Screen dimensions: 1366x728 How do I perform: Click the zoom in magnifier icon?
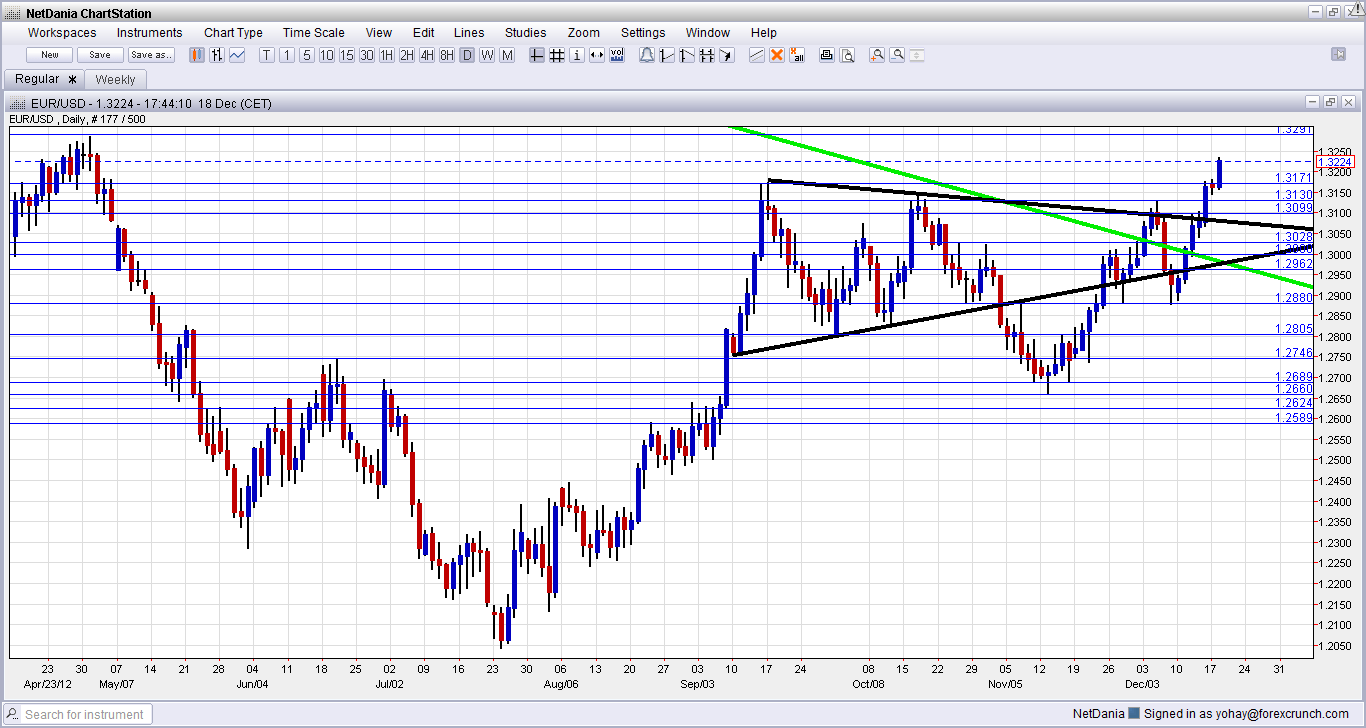point(877,55)
